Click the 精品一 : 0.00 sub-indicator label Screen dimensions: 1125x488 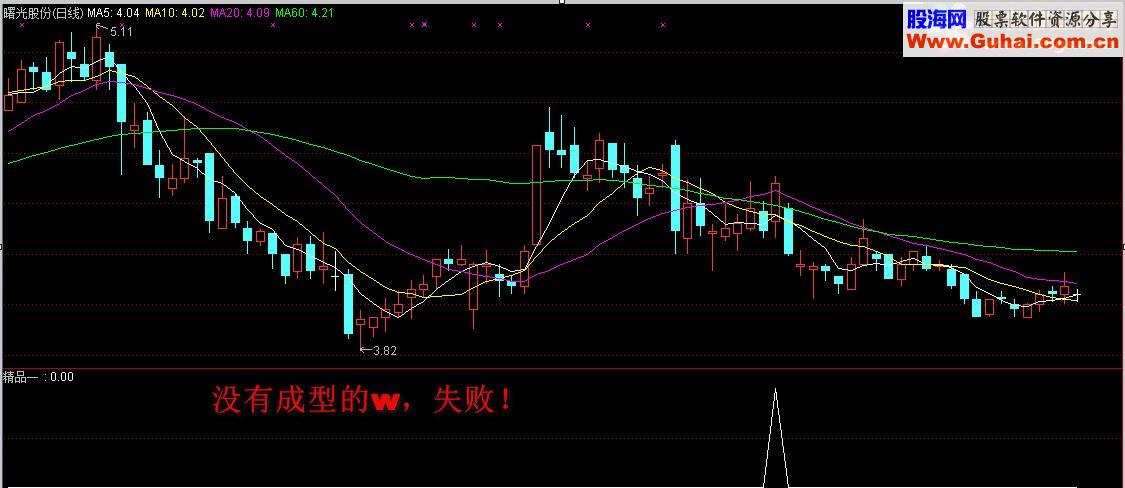pos(39,377)
